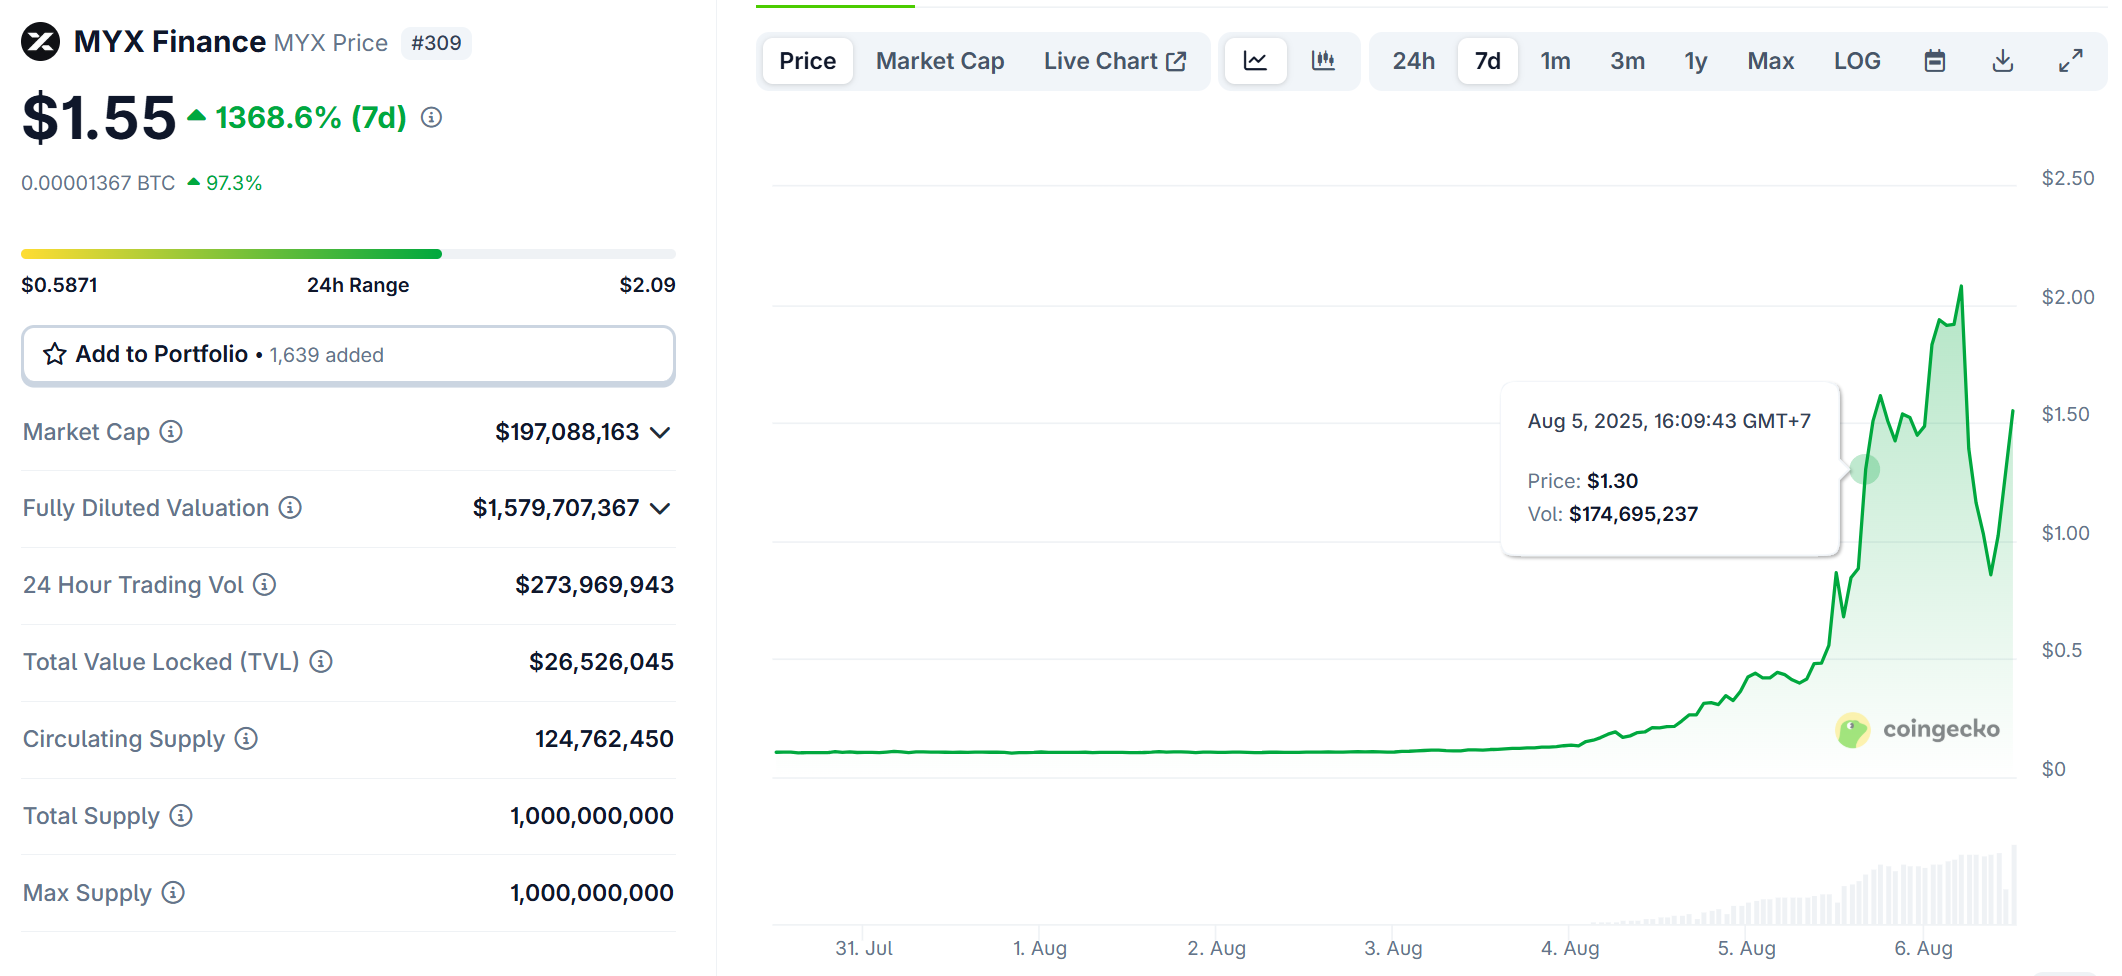Select the 24h time range
The image size is (2122, 976).
1413,61
